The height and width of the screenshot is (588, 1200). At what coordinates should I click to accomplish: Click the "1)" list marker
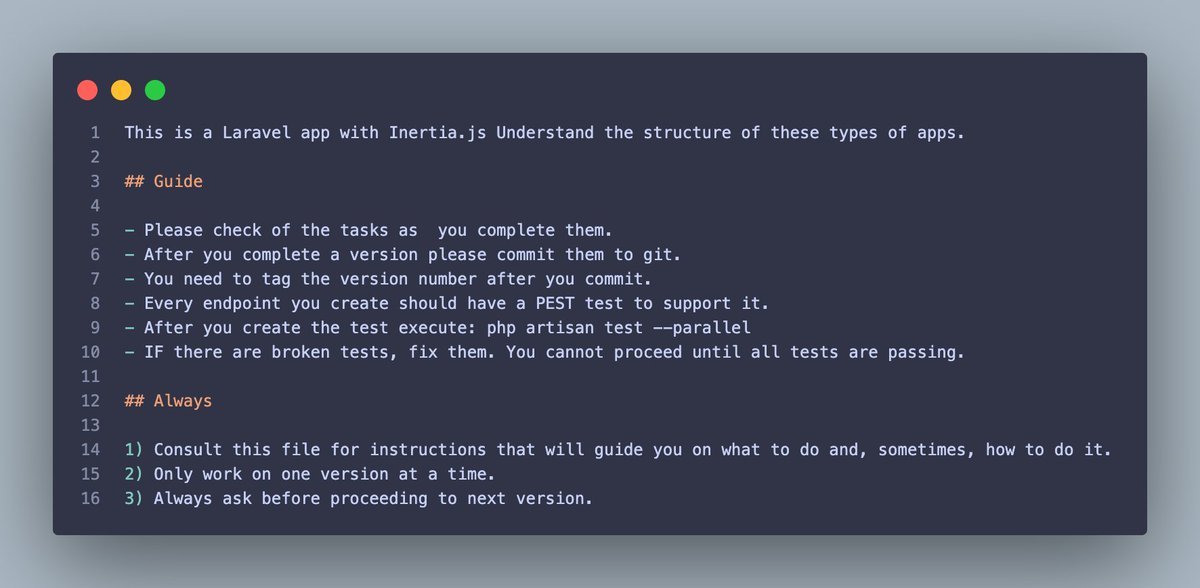[134, 450]
